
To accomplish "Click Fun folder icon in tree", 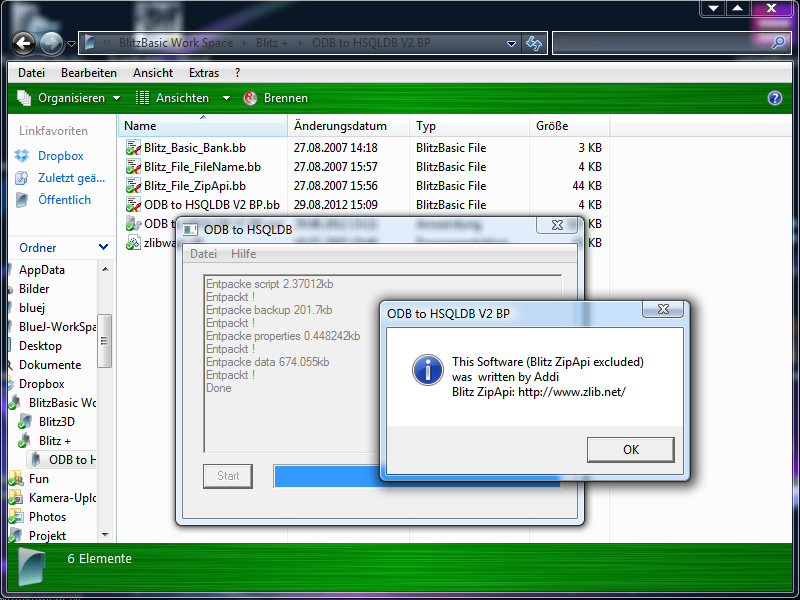I will point(15,479).
